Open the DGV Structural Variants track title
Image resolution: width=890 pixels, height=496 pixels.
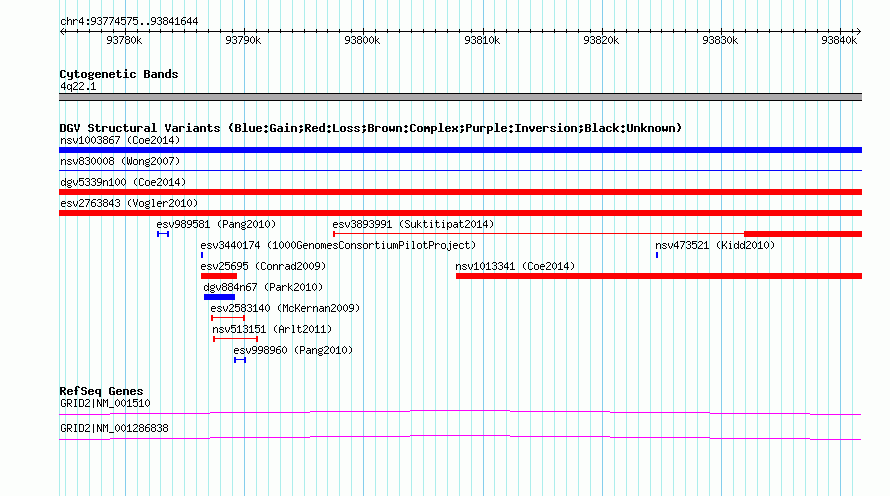[371, 128]
